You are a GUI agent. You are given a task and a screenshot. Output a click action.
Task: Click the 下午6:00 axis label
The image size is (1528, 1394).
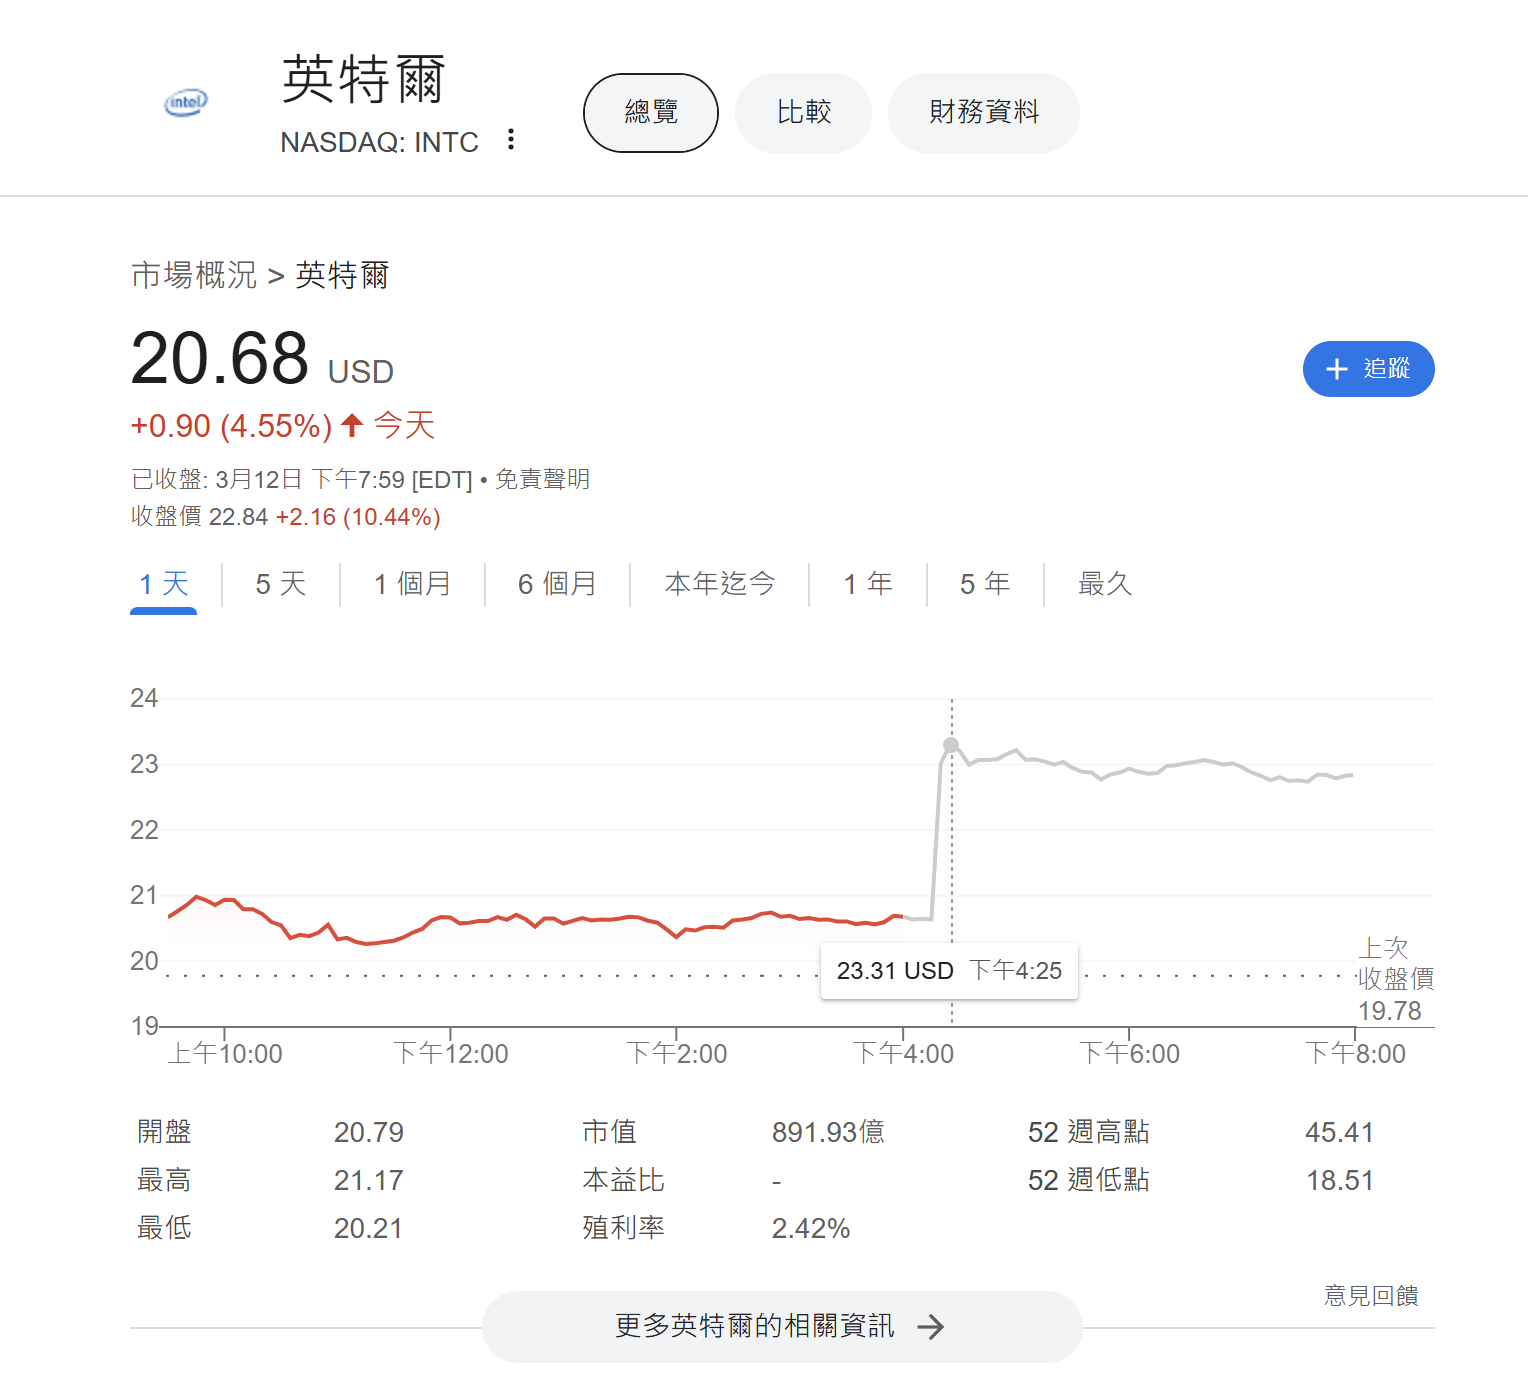click(1130, 1053)
